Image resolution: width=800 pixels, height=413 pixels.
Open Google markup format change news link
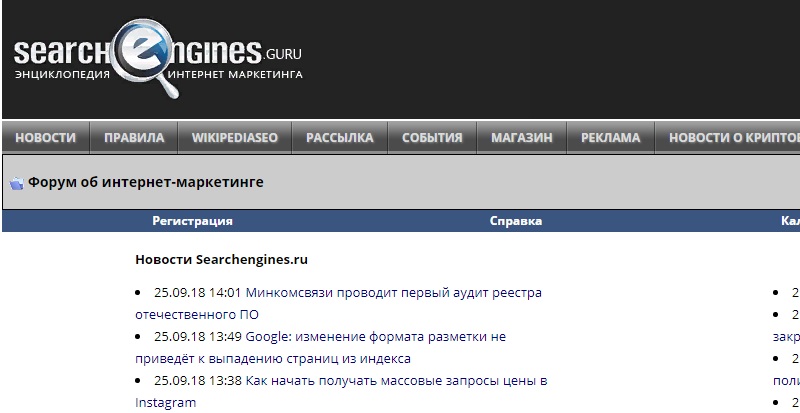tap(321, 348)
